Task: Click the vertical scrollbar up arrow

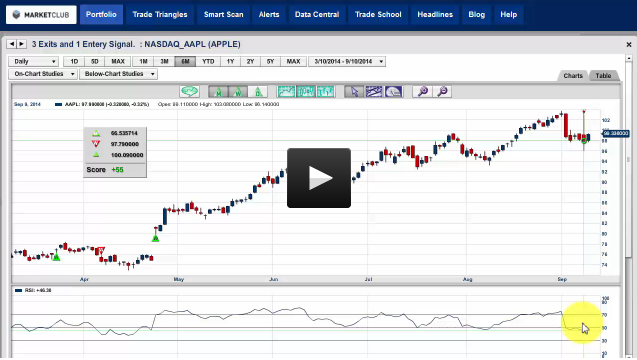Action: click(628, 59)
